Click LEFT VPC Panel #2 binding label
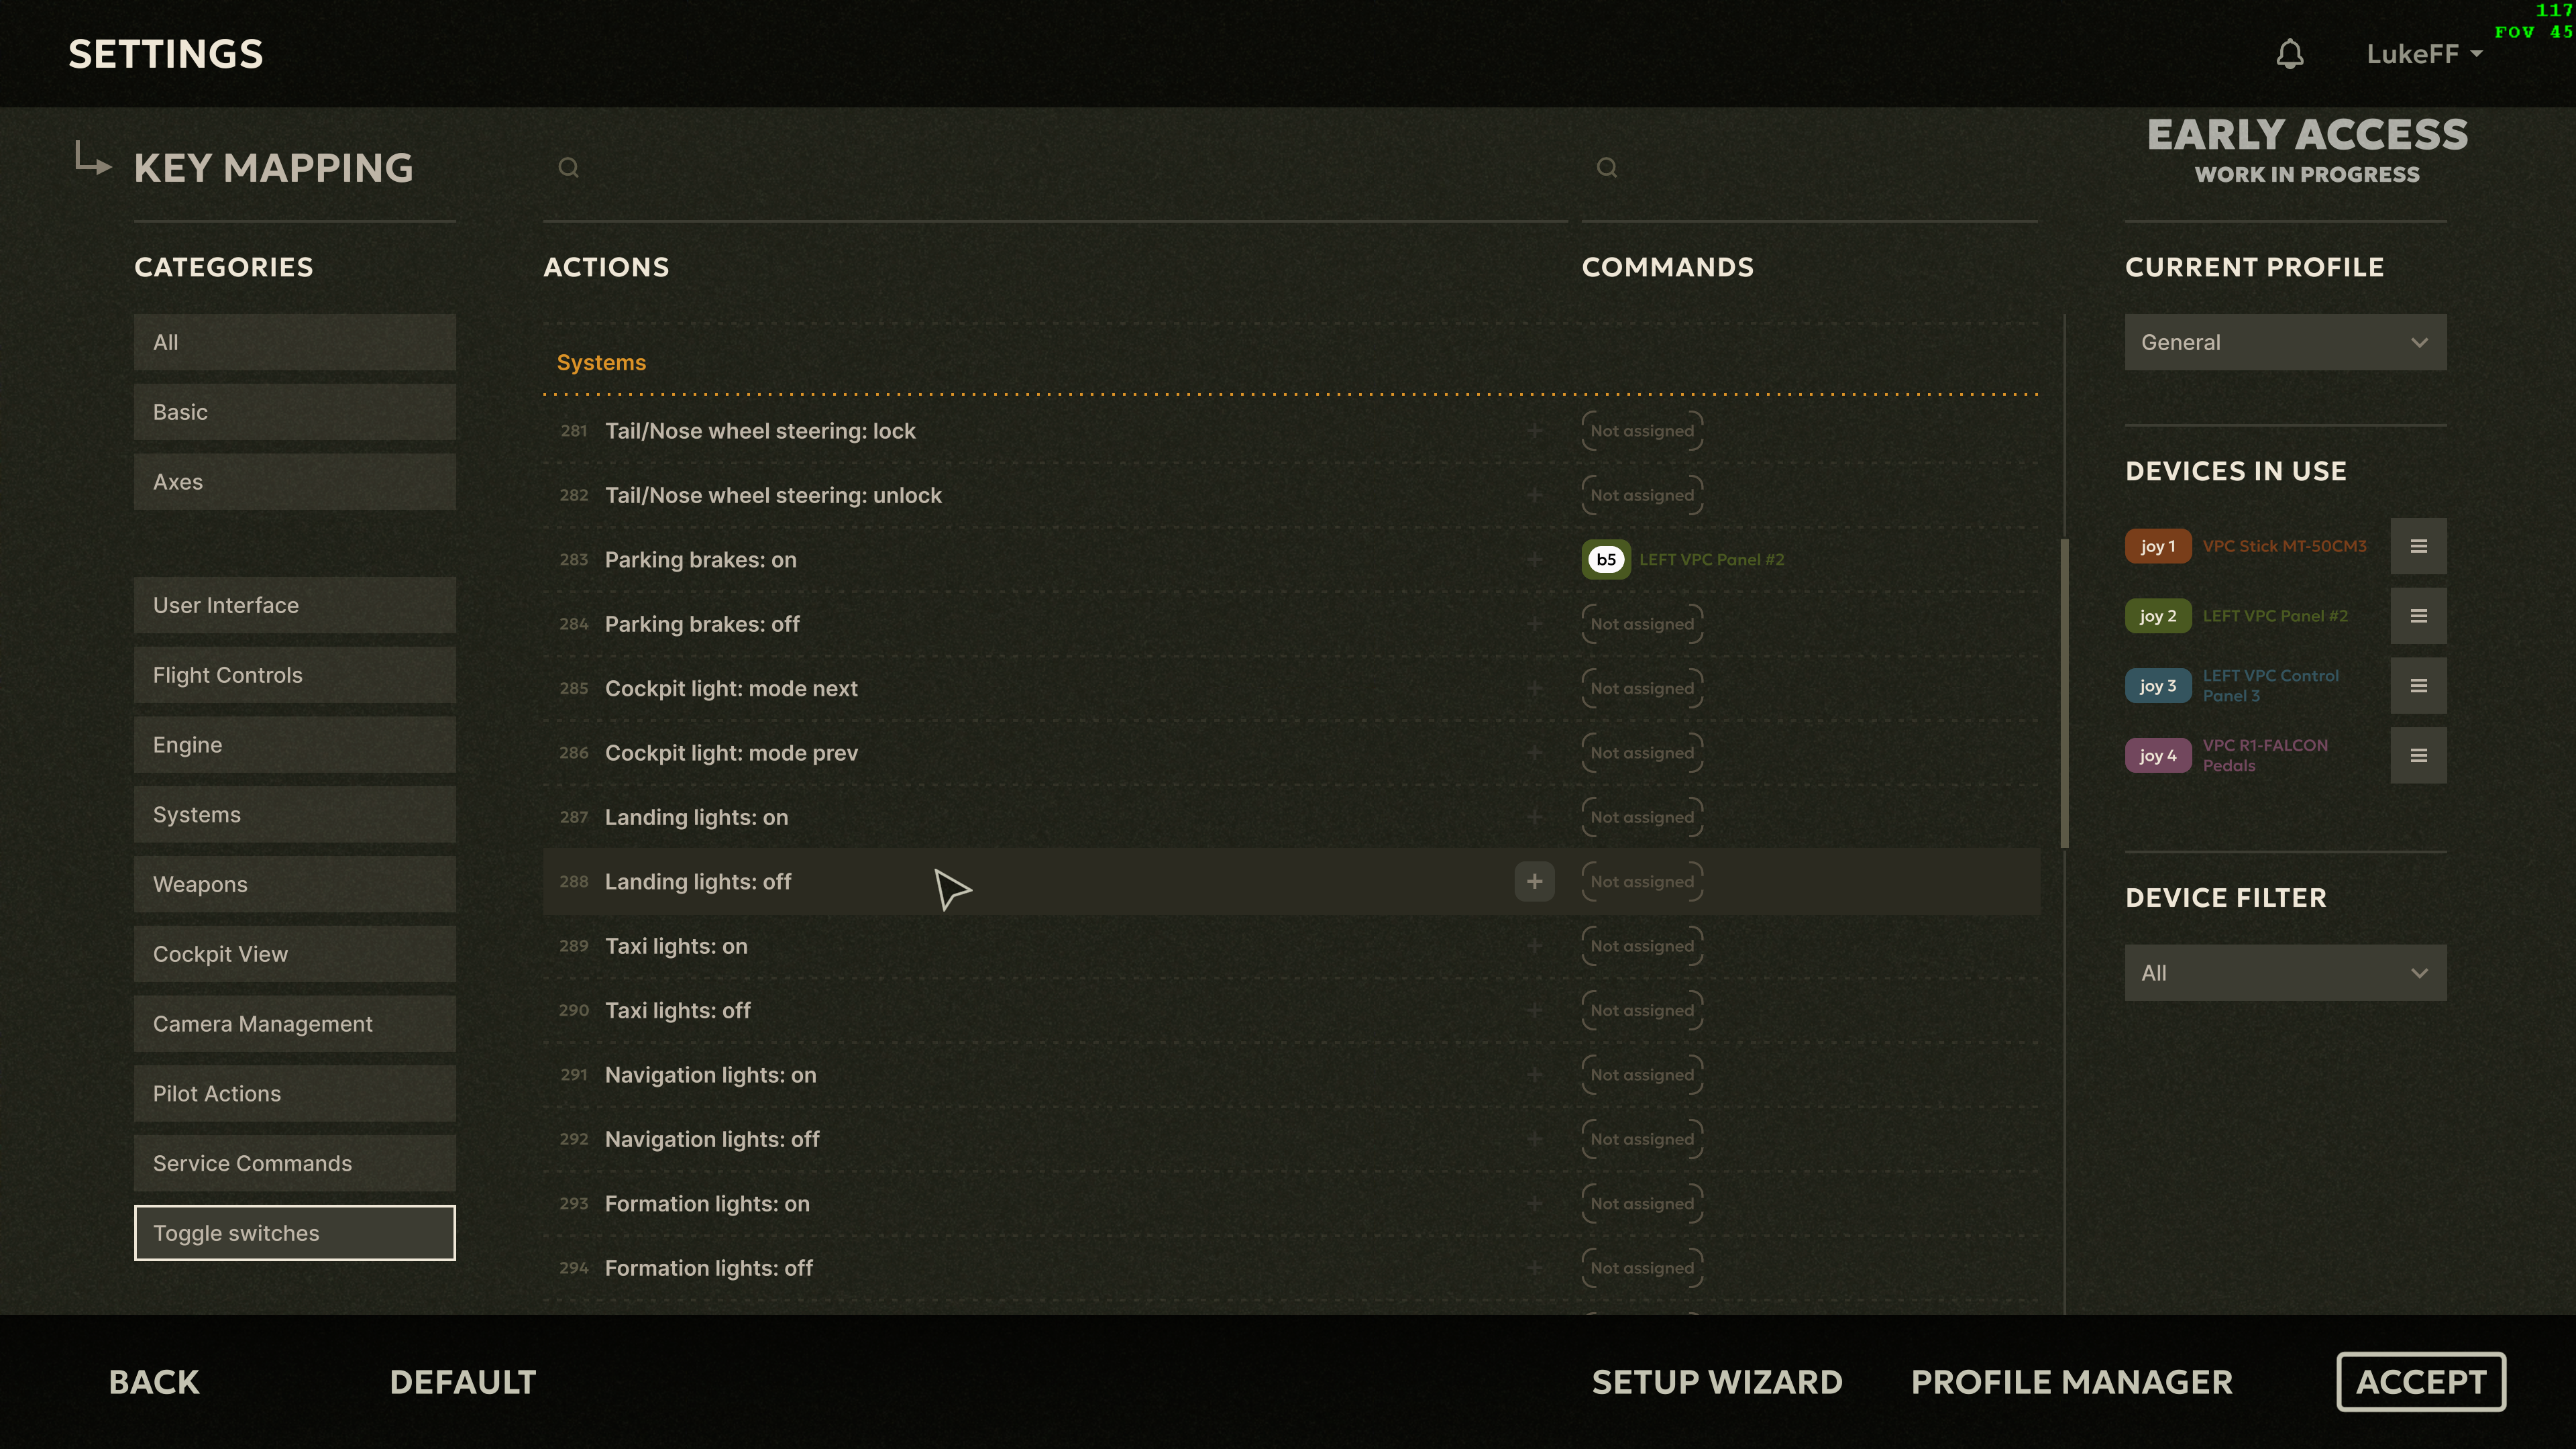The width and height of the screenshot is (2576, 1449). pyautogui.click(x=1711, y=559)
